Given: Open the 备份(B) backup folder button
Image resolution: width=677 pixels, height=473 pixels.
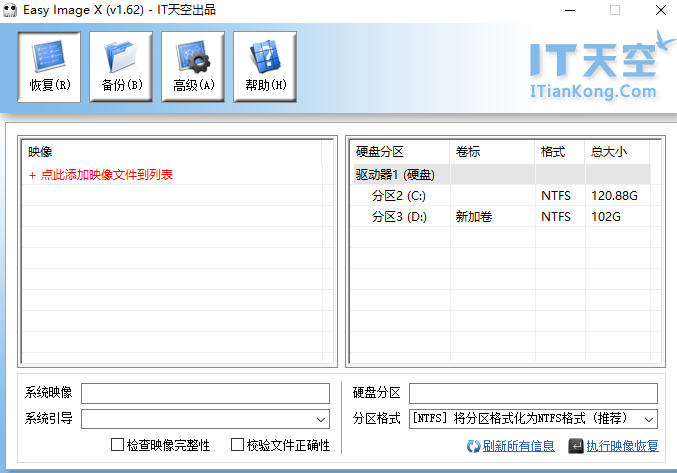Looking at the screenshot, I should [121, 67].
